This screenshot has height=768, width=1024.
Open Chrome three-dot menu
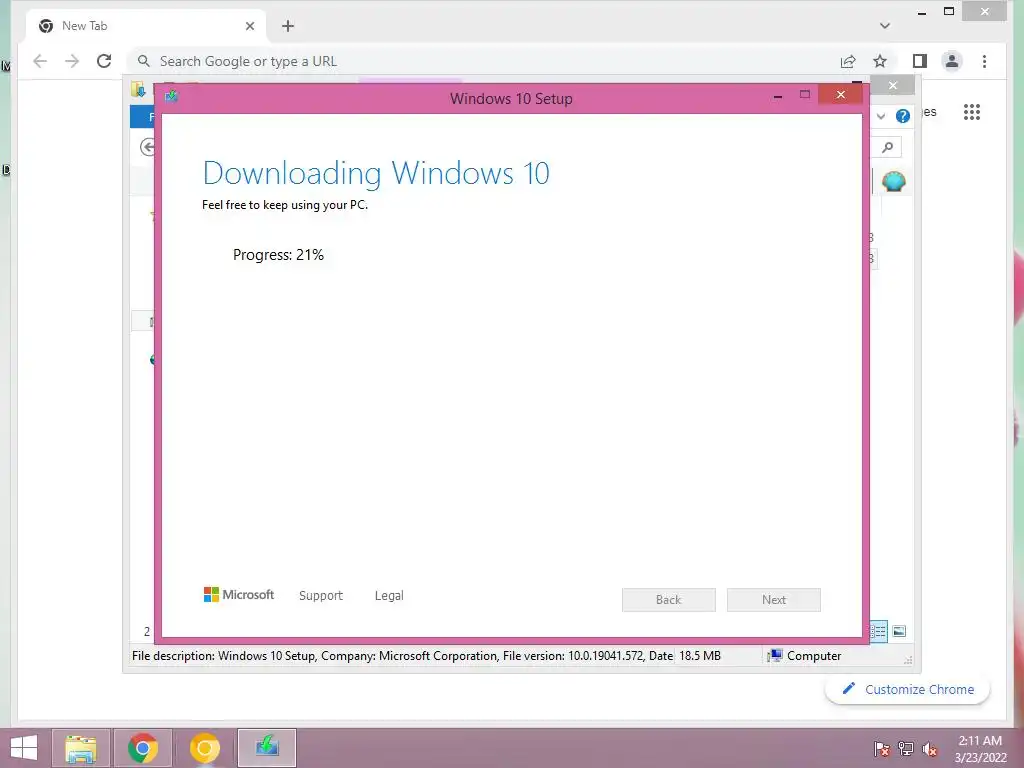(x=984, y=61)
